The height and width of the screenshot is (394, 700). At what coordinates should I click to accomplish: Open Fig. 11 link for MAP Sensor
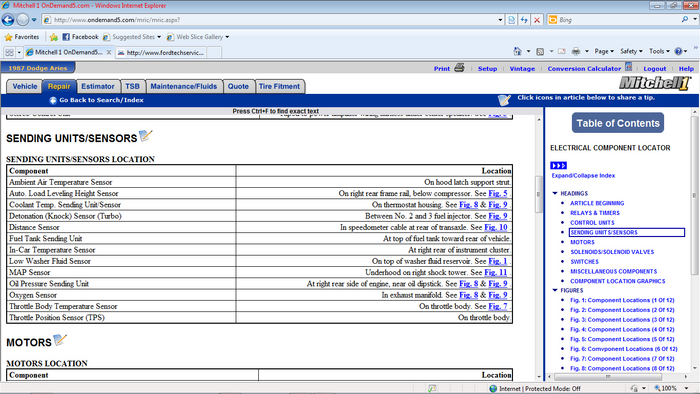[x=496, y=272]
